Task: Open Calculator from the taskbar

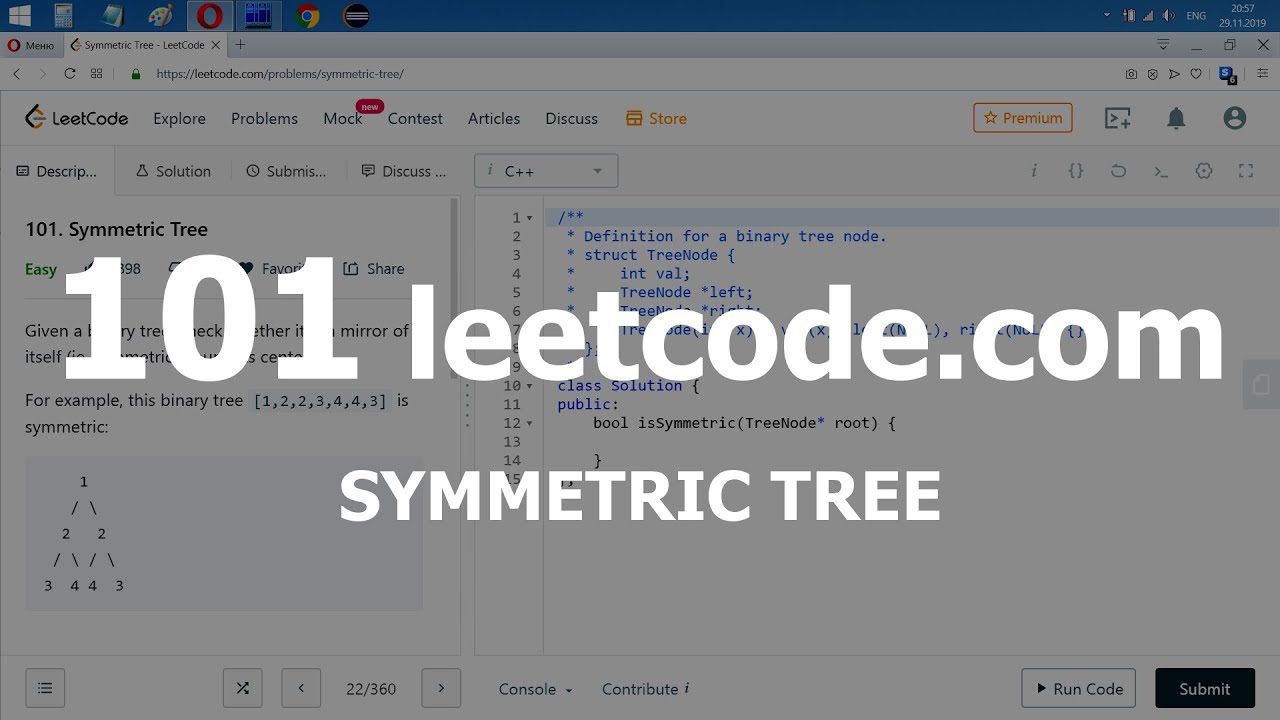Action: pyautogui.click(x=63, y=16)
